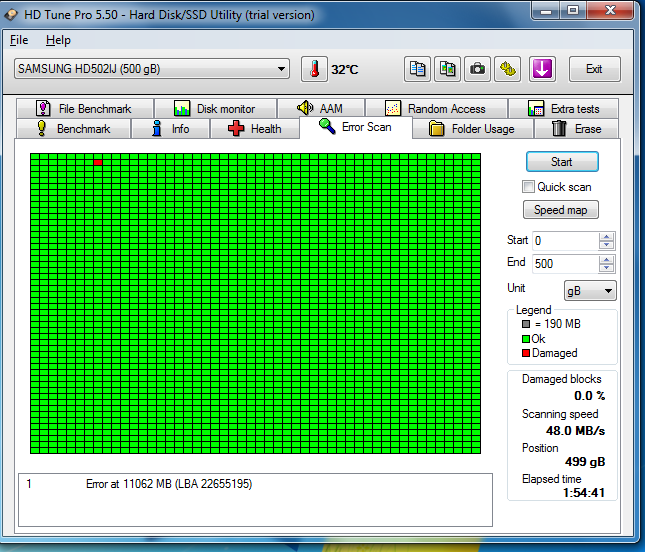Click the Disk monitor chart icon
Screen dimensions: 645x552
click(182, 109)
